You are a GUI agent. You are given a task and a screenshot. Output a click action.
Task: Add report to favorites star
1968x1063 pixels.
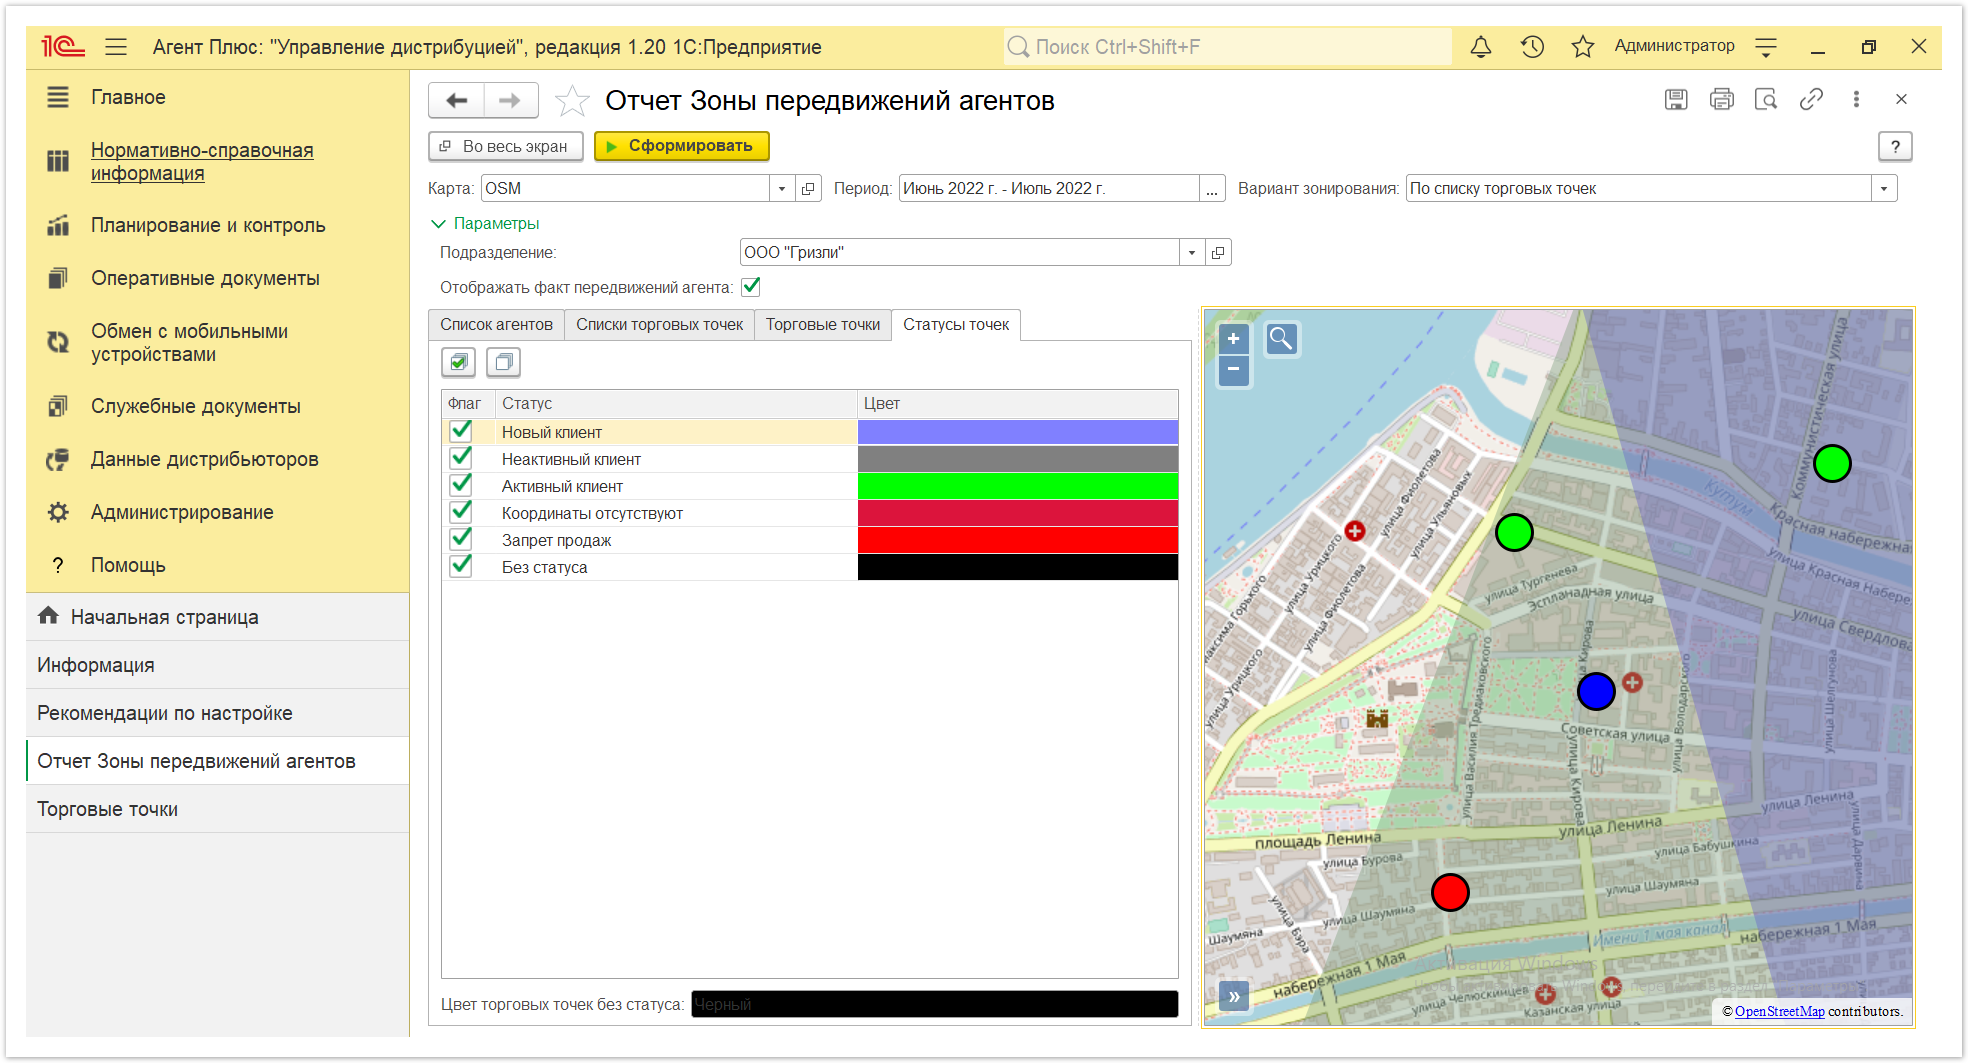[x=572, y=101]
